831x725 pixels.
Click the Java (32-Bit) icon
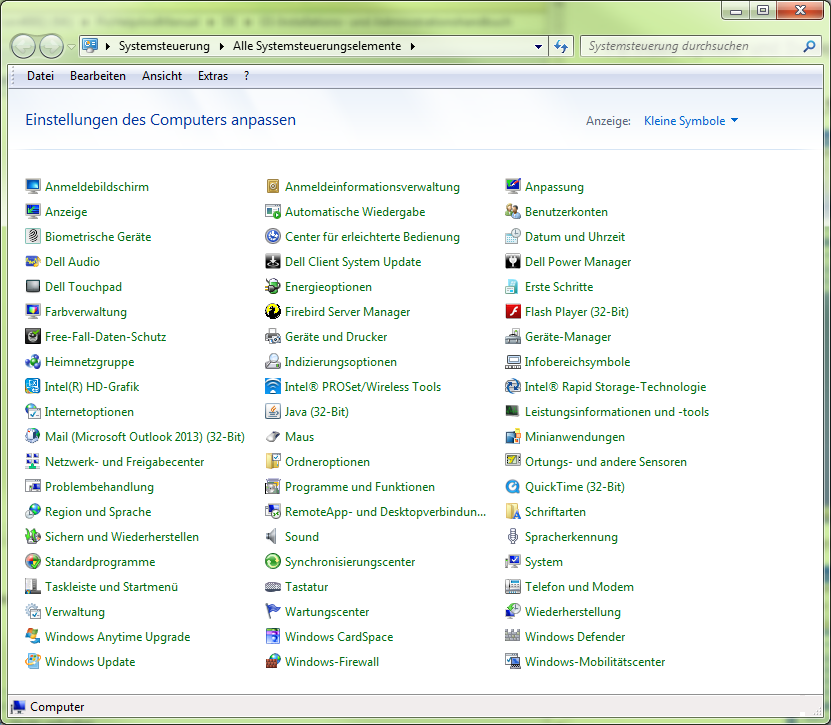[273, 411]
